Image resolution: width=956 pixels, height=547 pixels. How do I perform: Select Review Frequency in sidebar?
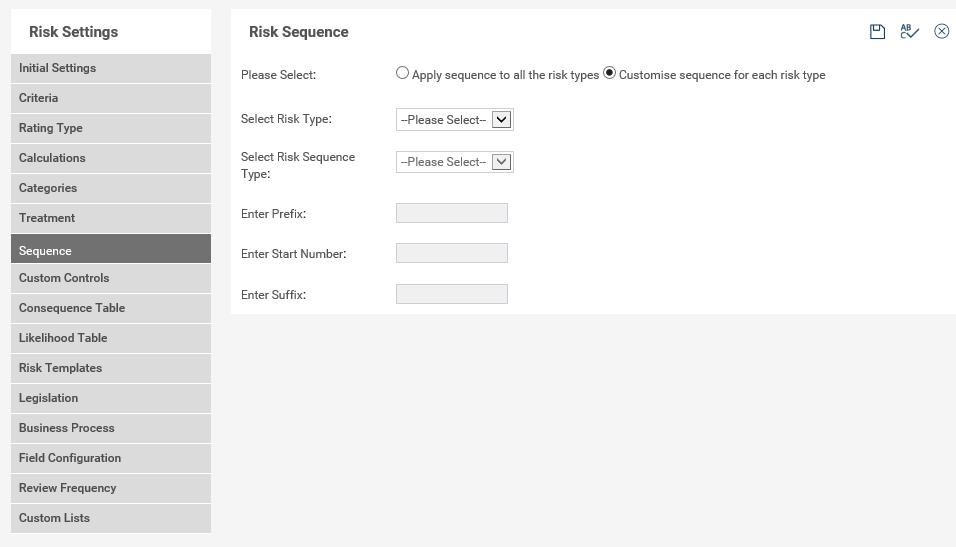(111, 488)
